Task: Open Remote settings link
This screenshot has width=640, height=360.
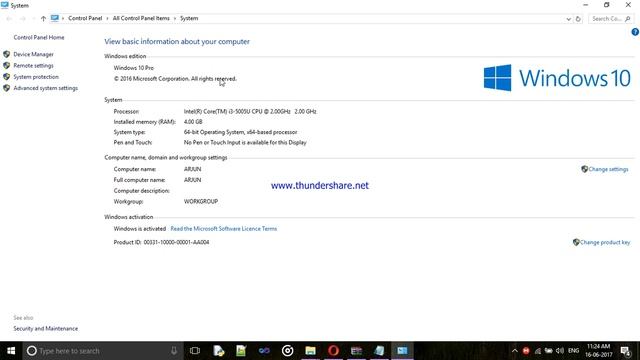Action: 33,66
